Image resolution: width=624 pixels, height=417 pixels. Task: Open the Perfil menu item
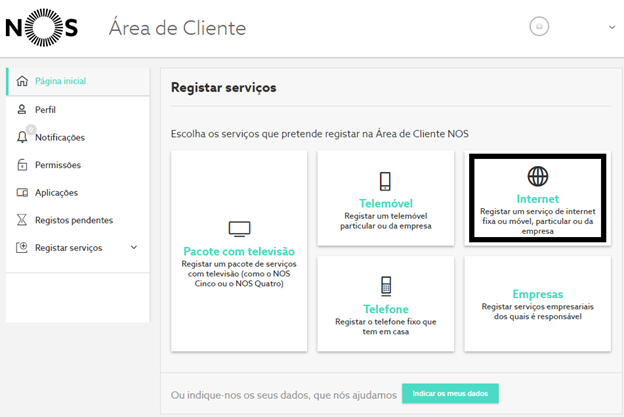45,110
